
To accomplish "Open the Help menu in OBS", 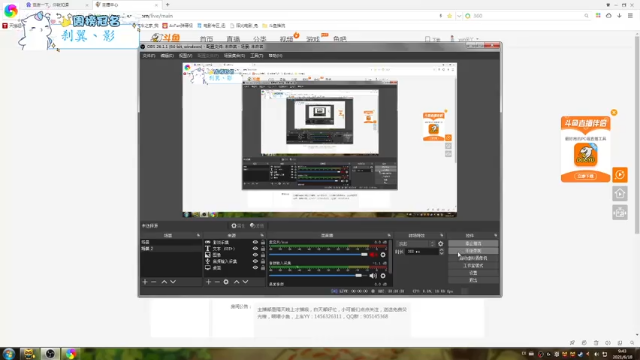I will tap(276, 56).
